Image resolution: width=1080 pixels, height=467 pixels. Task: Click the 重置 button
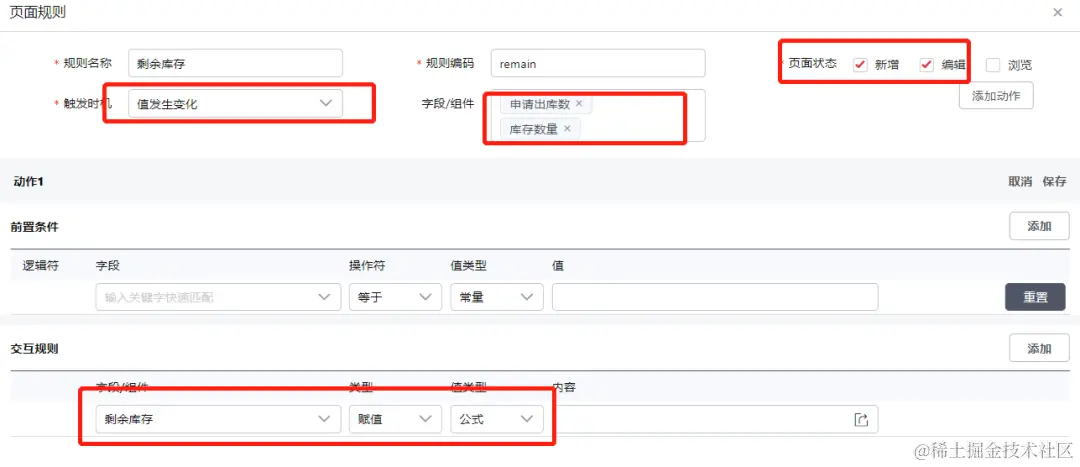coord(1035,297)
